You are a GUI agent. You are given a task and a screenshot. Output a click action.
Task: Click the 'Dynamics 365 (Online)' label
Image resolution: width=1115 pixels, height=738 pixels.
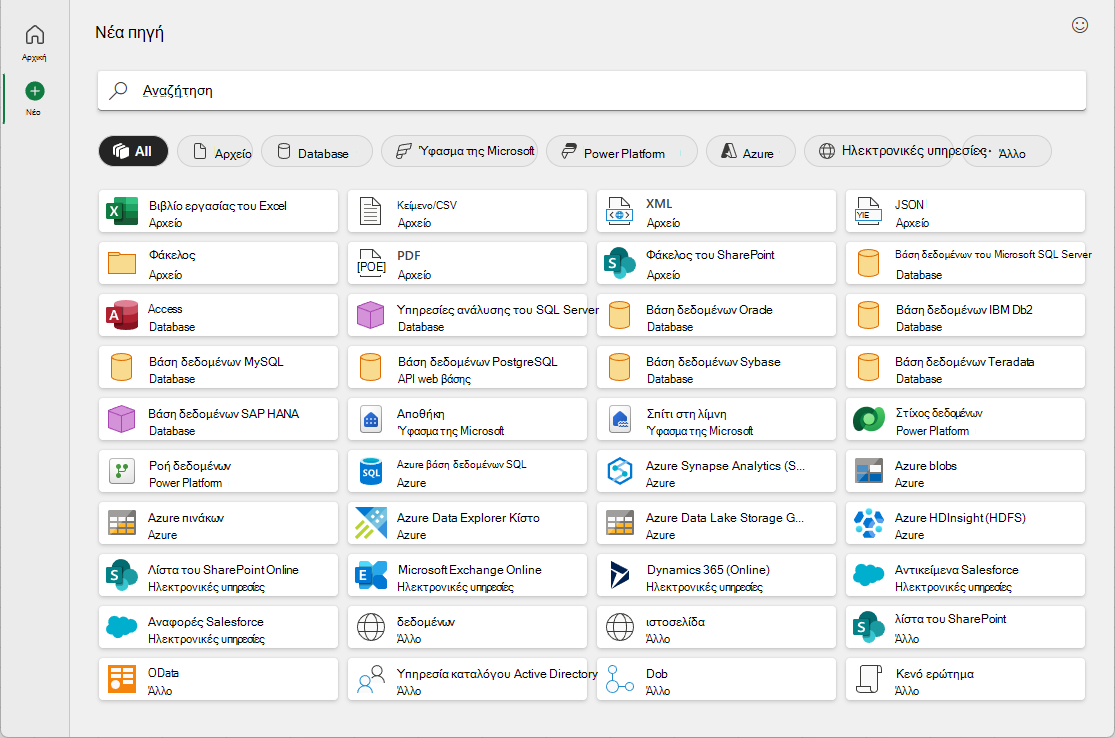coord(708,569)
